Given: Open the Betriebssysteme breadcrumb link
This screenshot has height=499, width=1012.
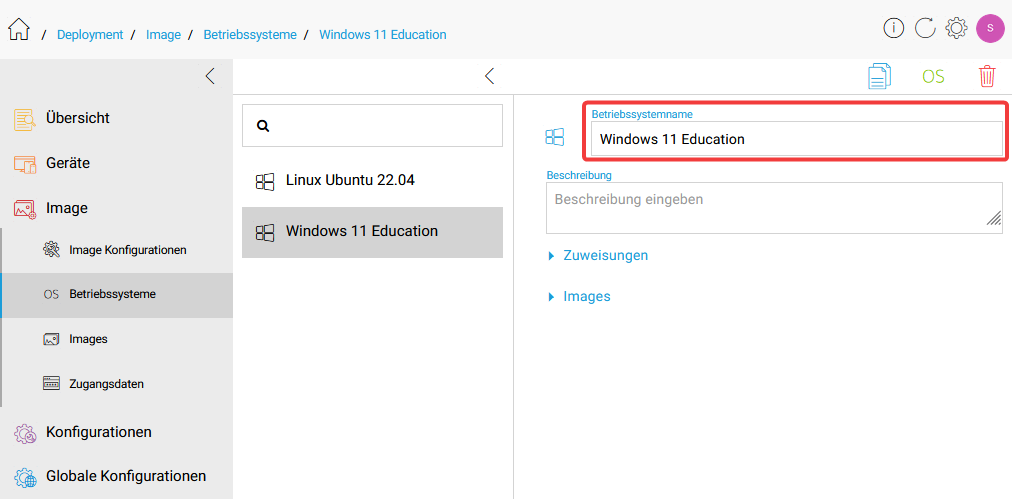Looking at the screenshot, I should pyautogui.click(x=250, y=35).
